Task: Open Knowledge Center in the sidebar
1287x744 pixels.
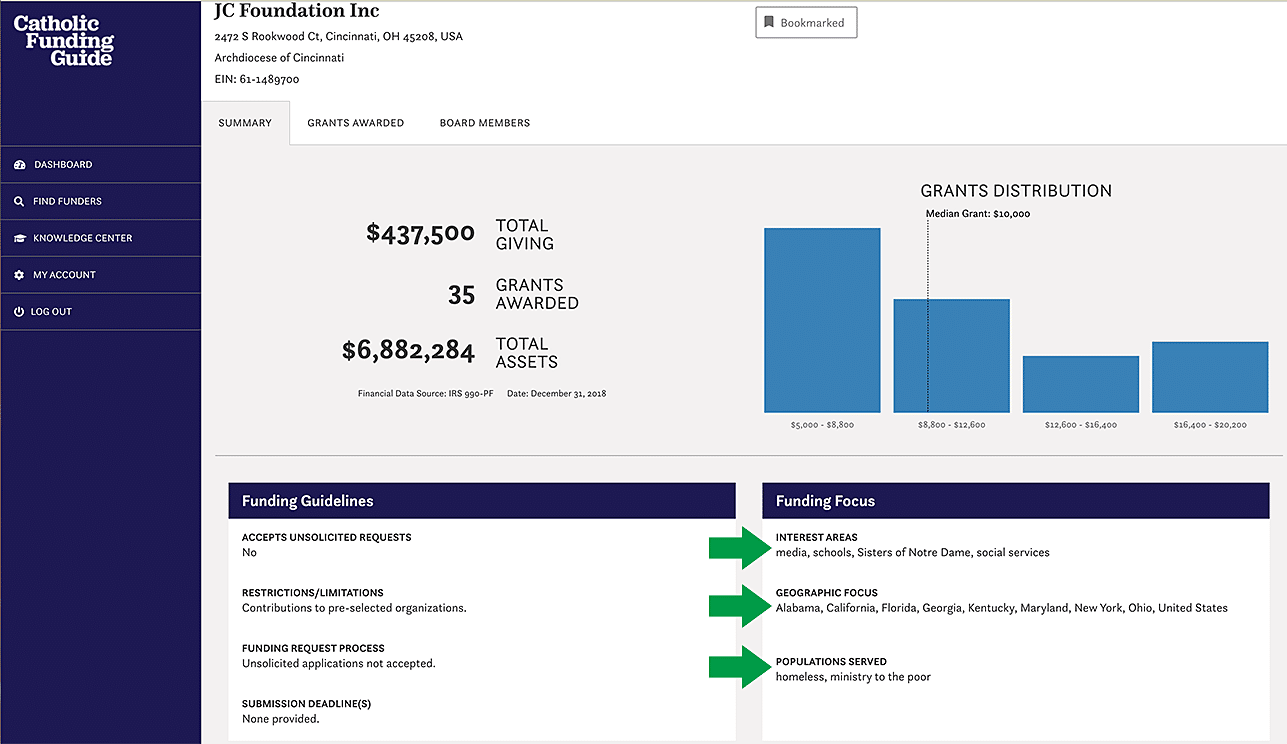Action: [x=100, y=238]
